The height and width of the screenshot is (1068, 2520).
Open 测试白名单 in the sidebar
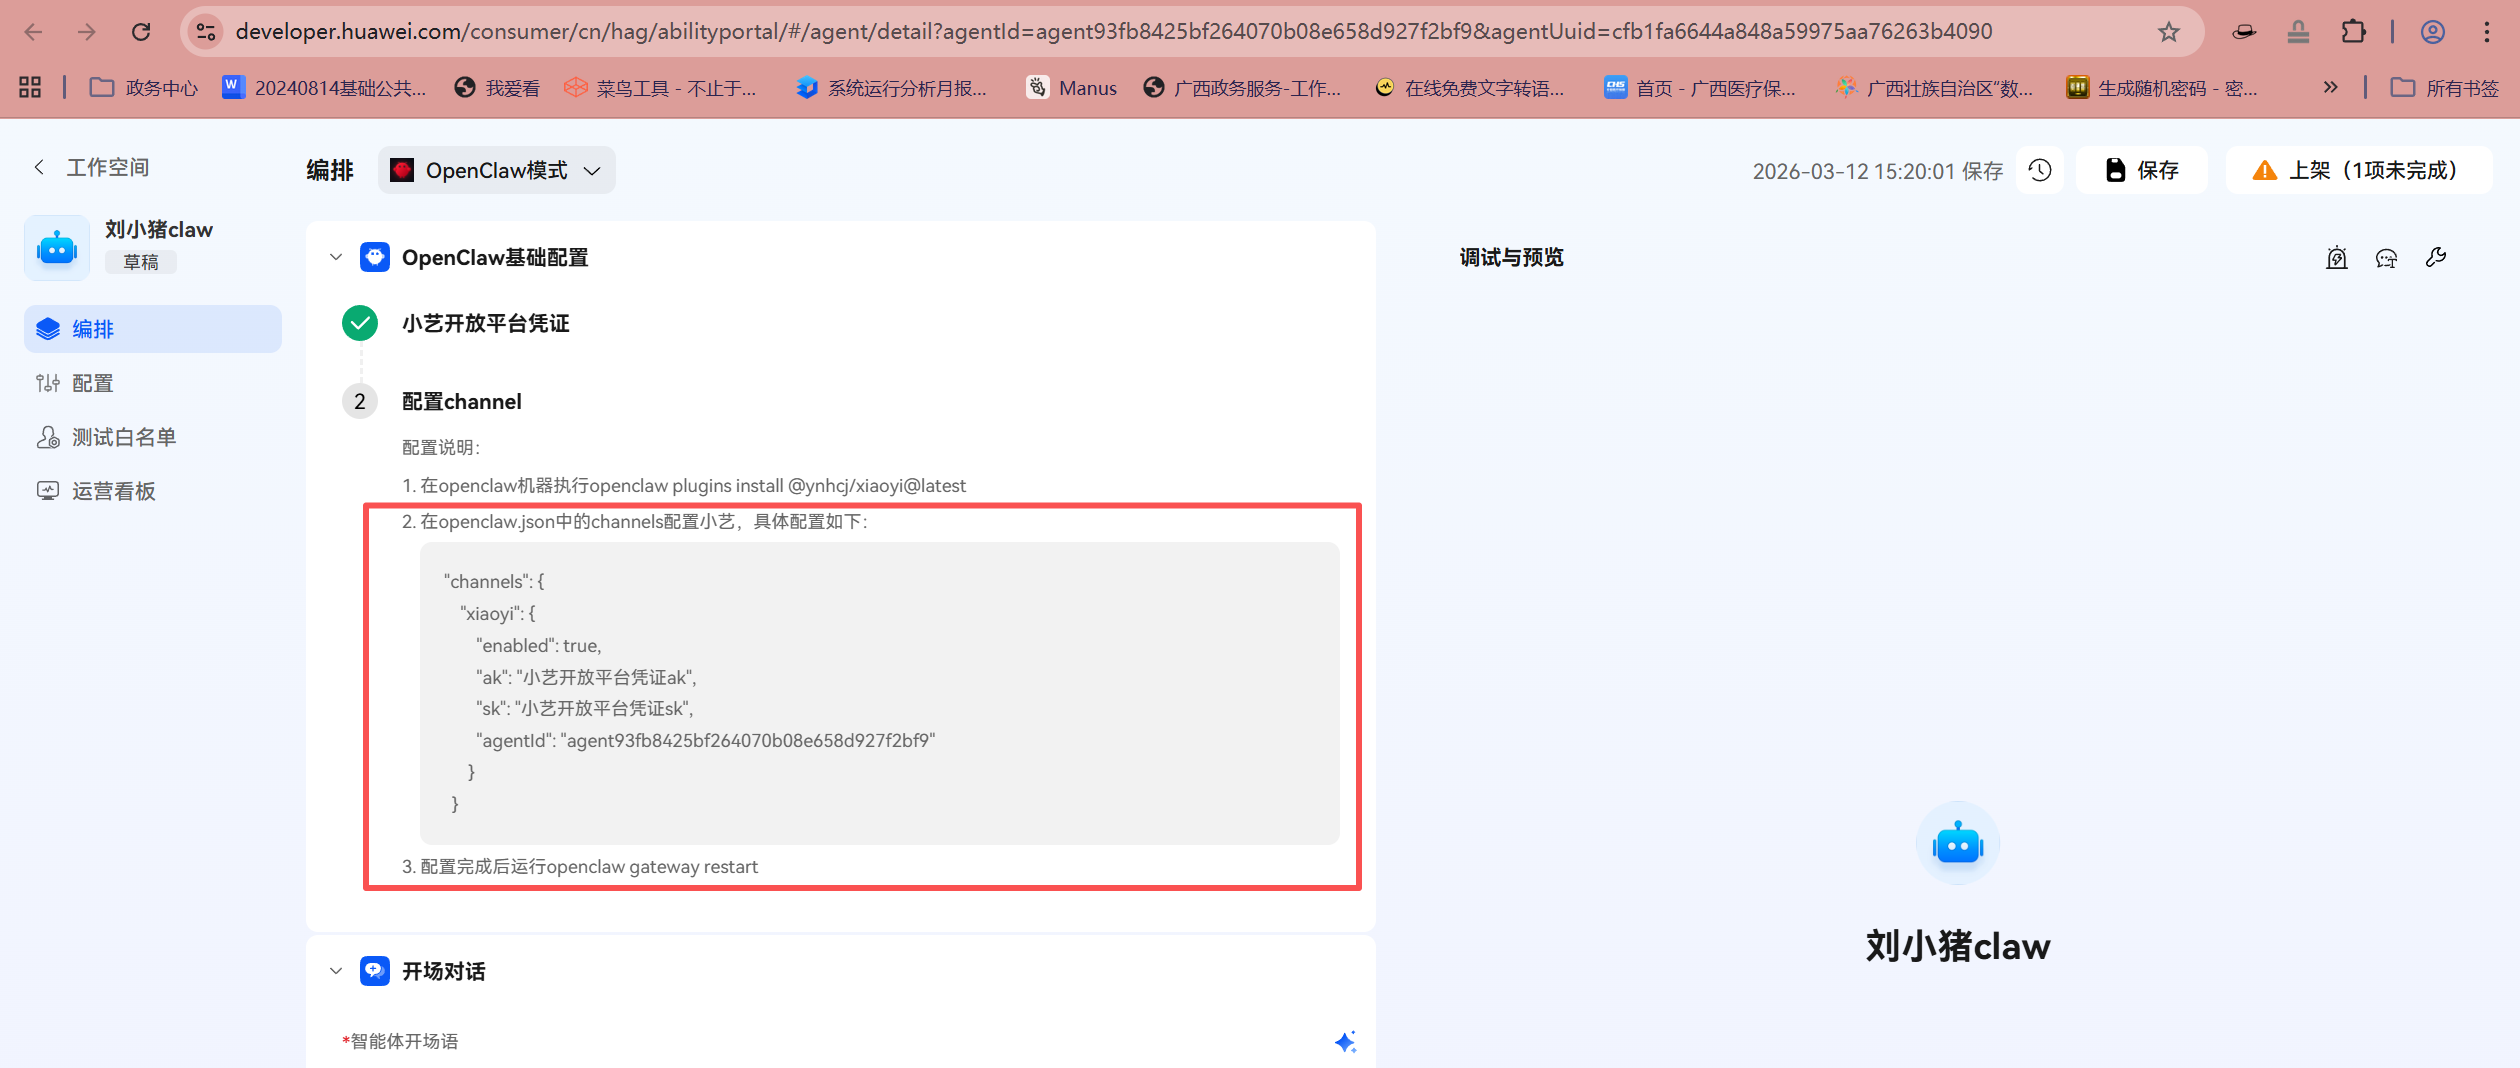124,437
